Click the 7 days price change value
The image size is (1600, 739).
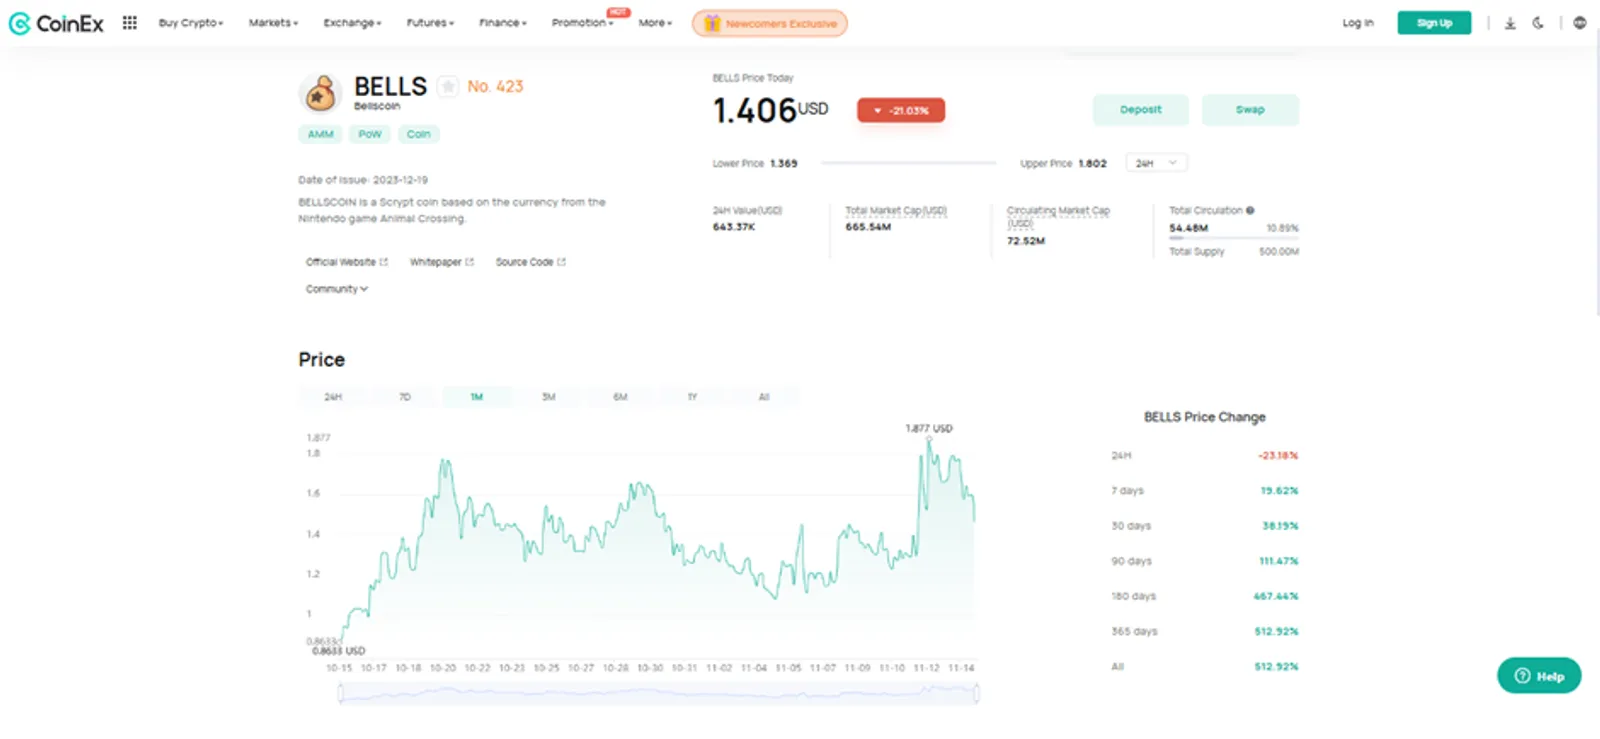click(1279, 491)
